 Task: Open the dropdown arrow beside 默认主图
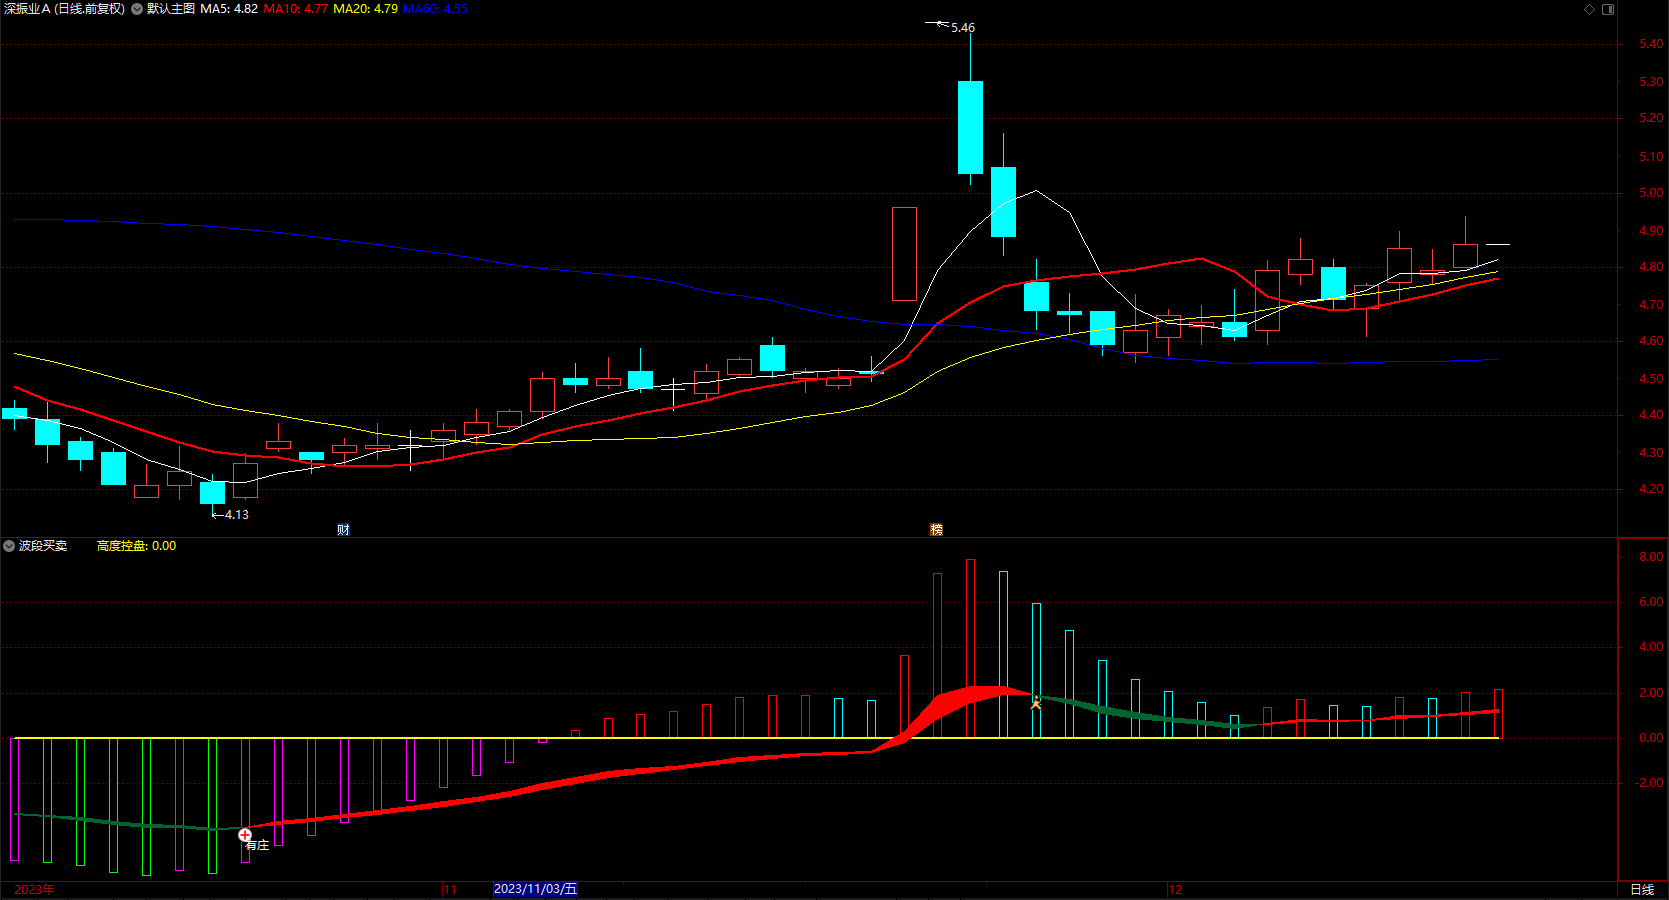point(137,9)
